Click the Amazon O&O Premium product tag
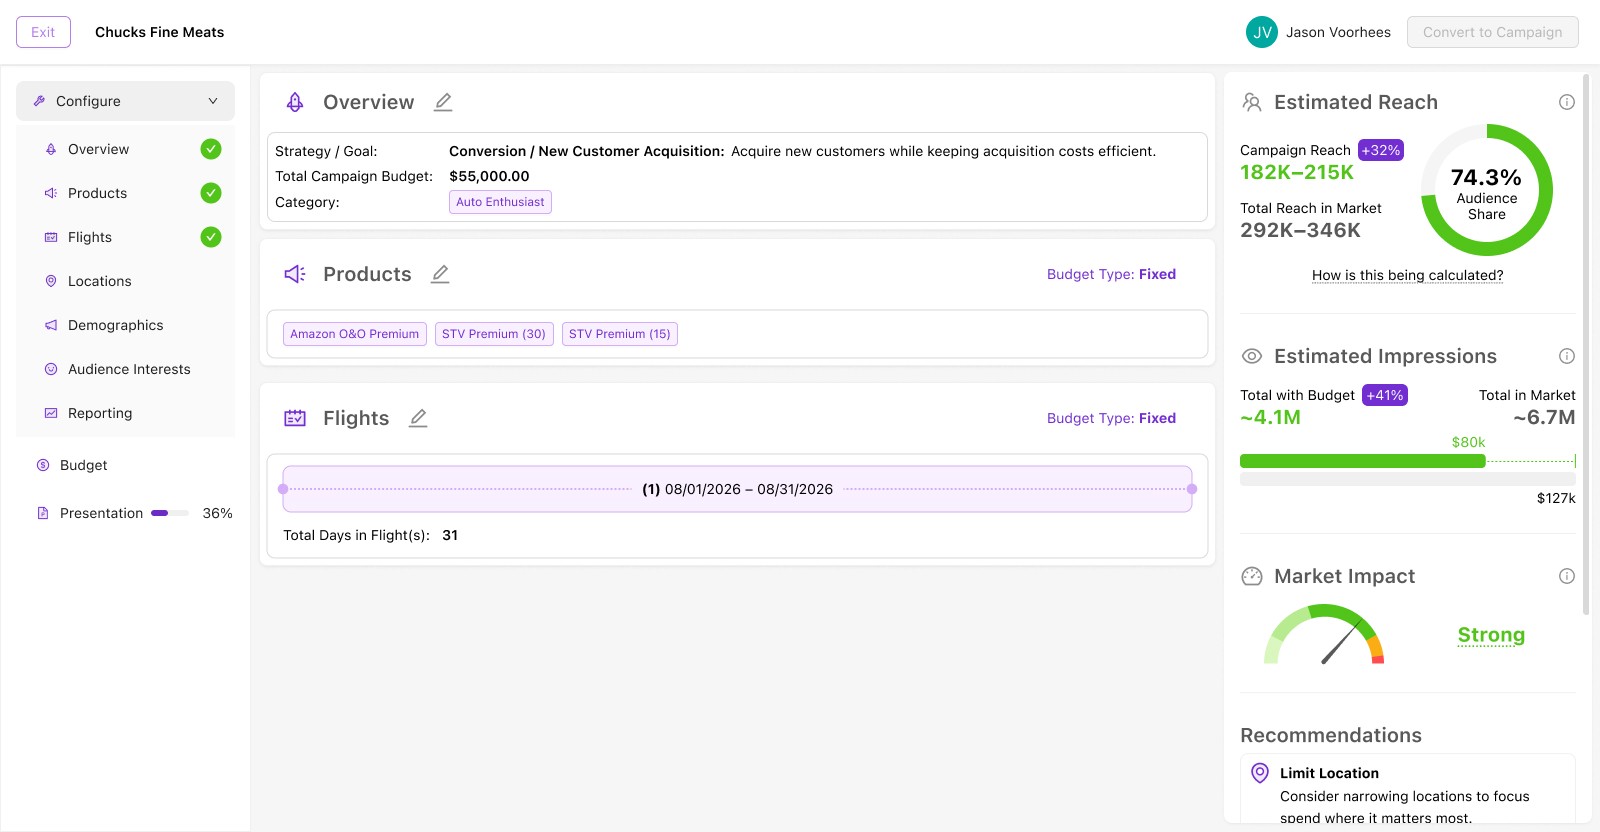 355,334
